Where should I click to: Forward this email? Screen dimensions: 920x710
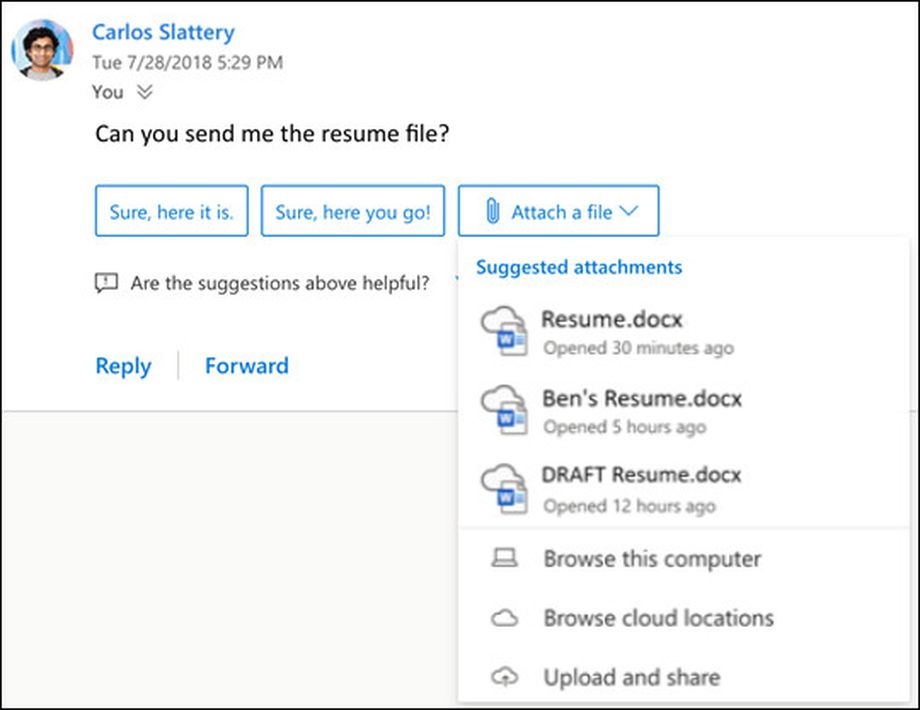tap(246, 366)
